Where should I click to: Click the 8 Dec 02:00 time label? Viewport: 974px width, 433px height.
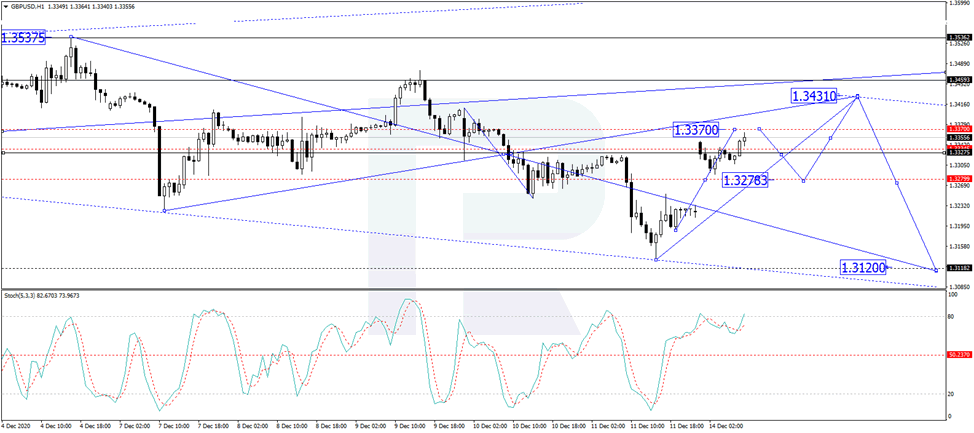tap(253, 427)
